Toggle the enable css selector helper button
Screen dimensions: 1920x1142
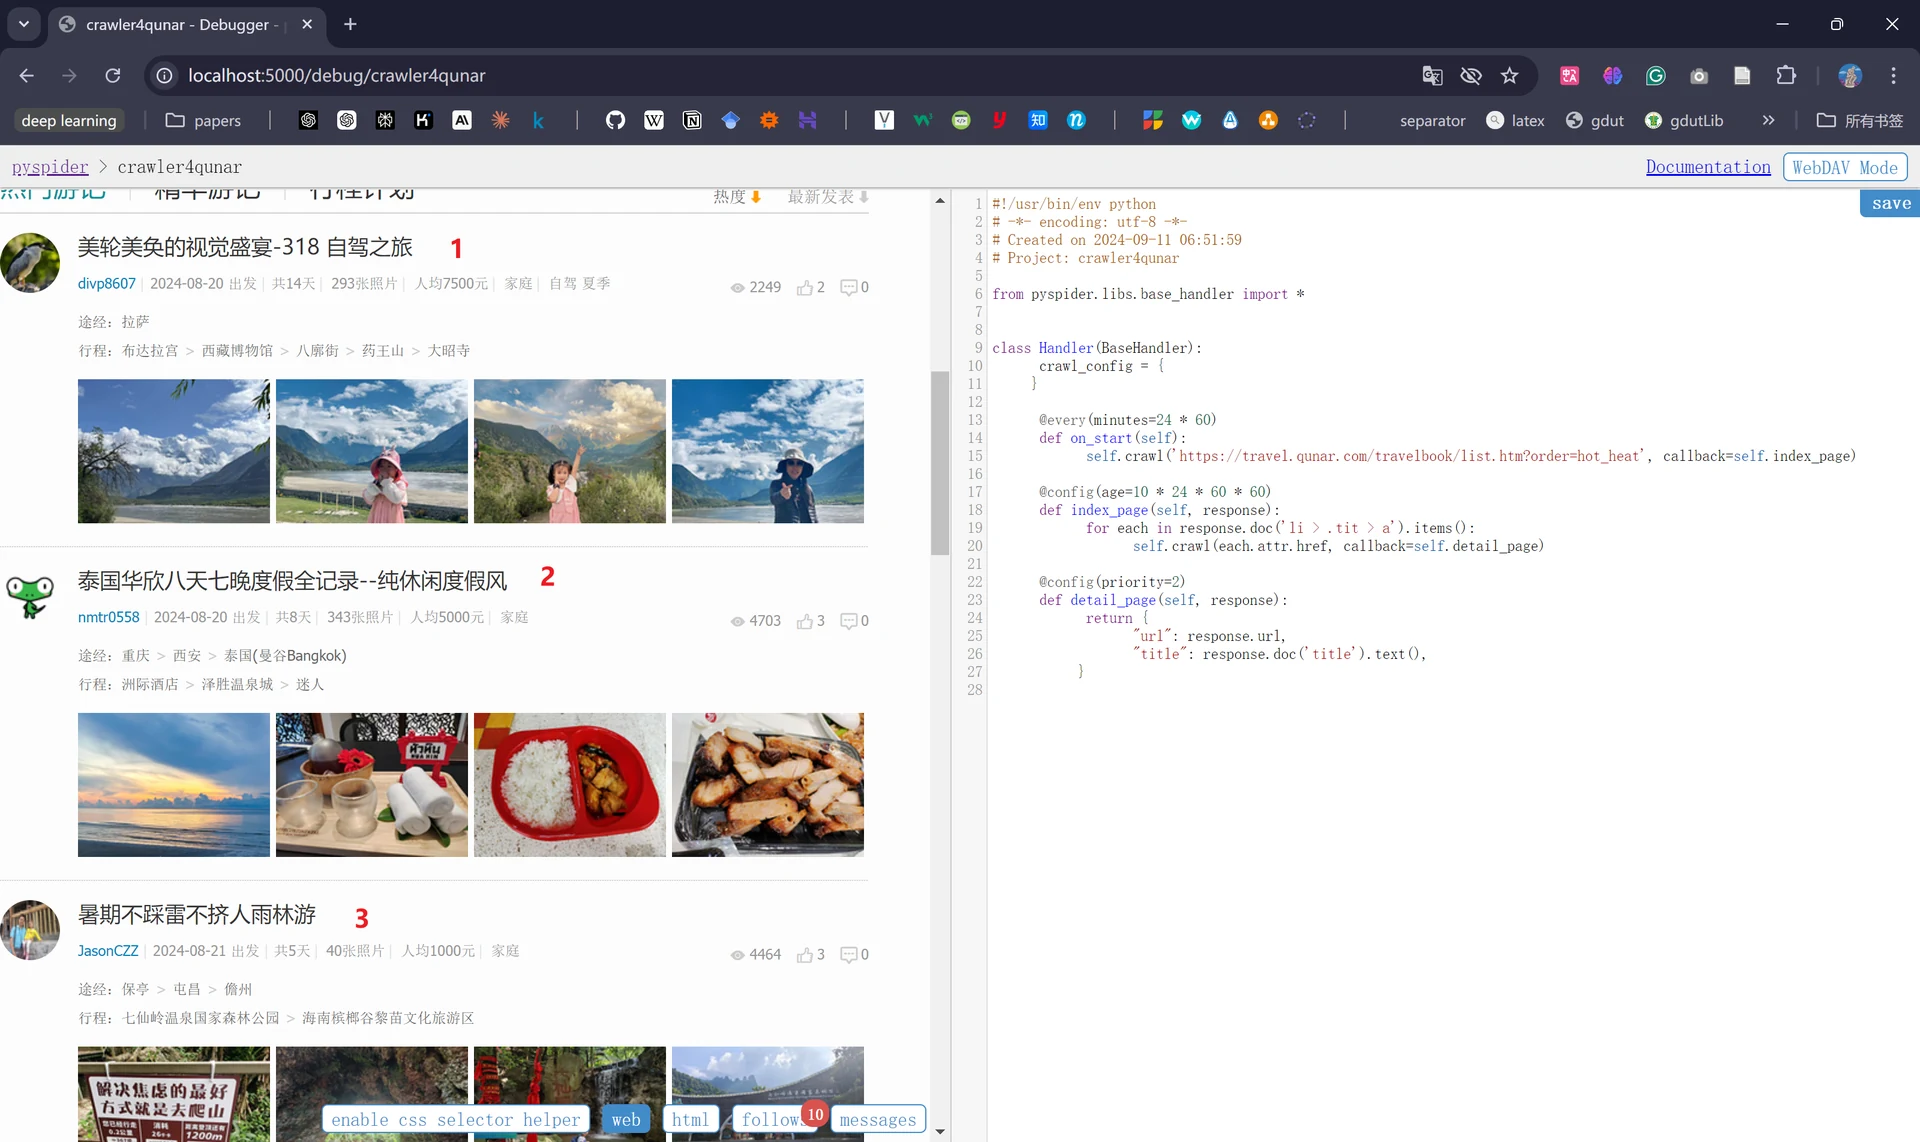(x=455, y=1120)
